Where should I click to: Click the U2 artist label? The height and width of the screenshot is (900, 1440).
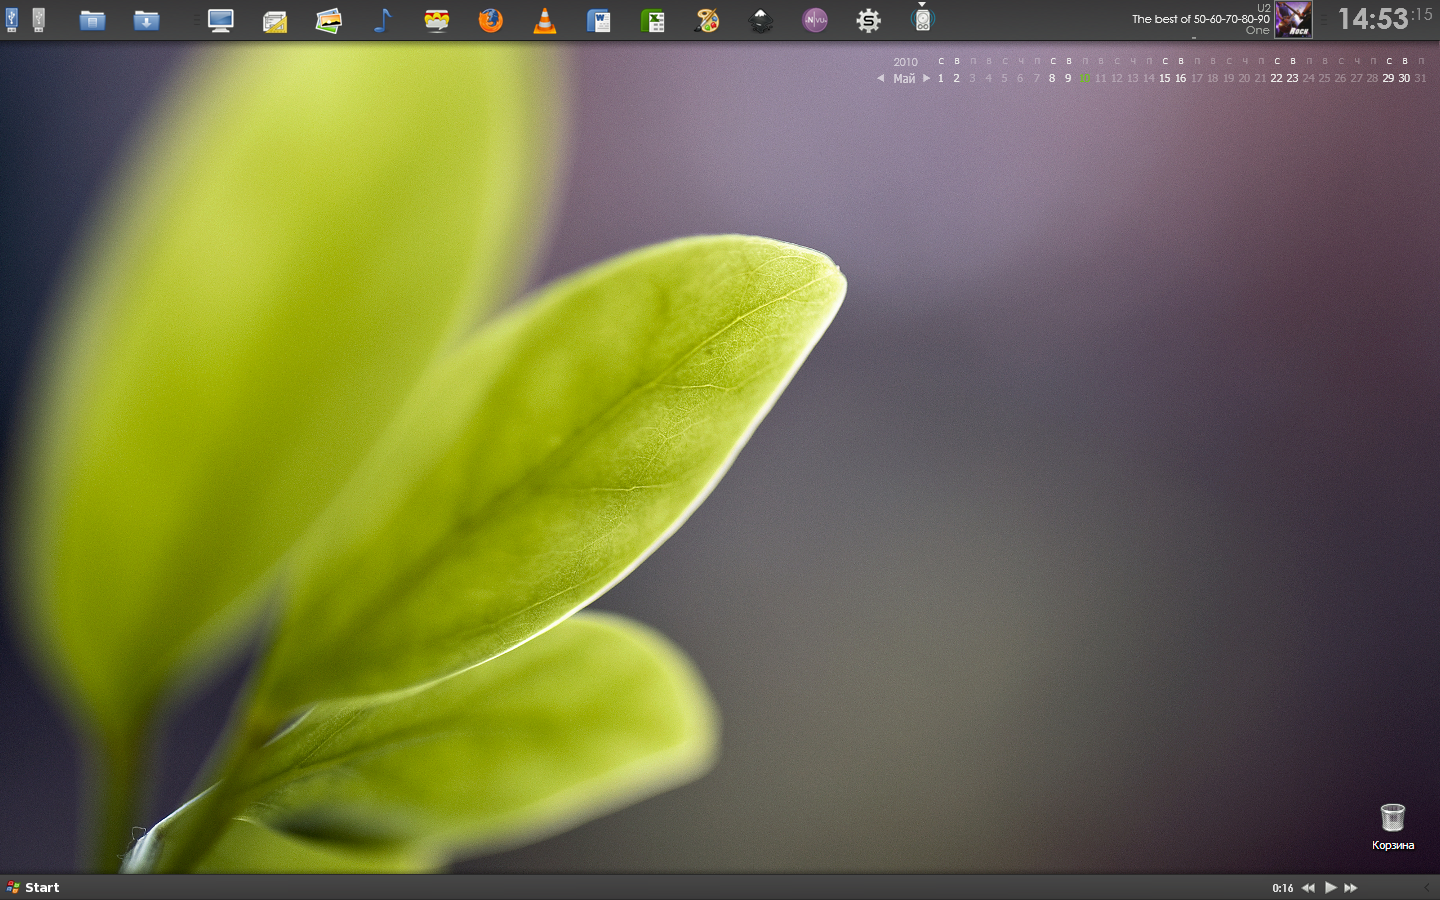[x=1263, y=8]
